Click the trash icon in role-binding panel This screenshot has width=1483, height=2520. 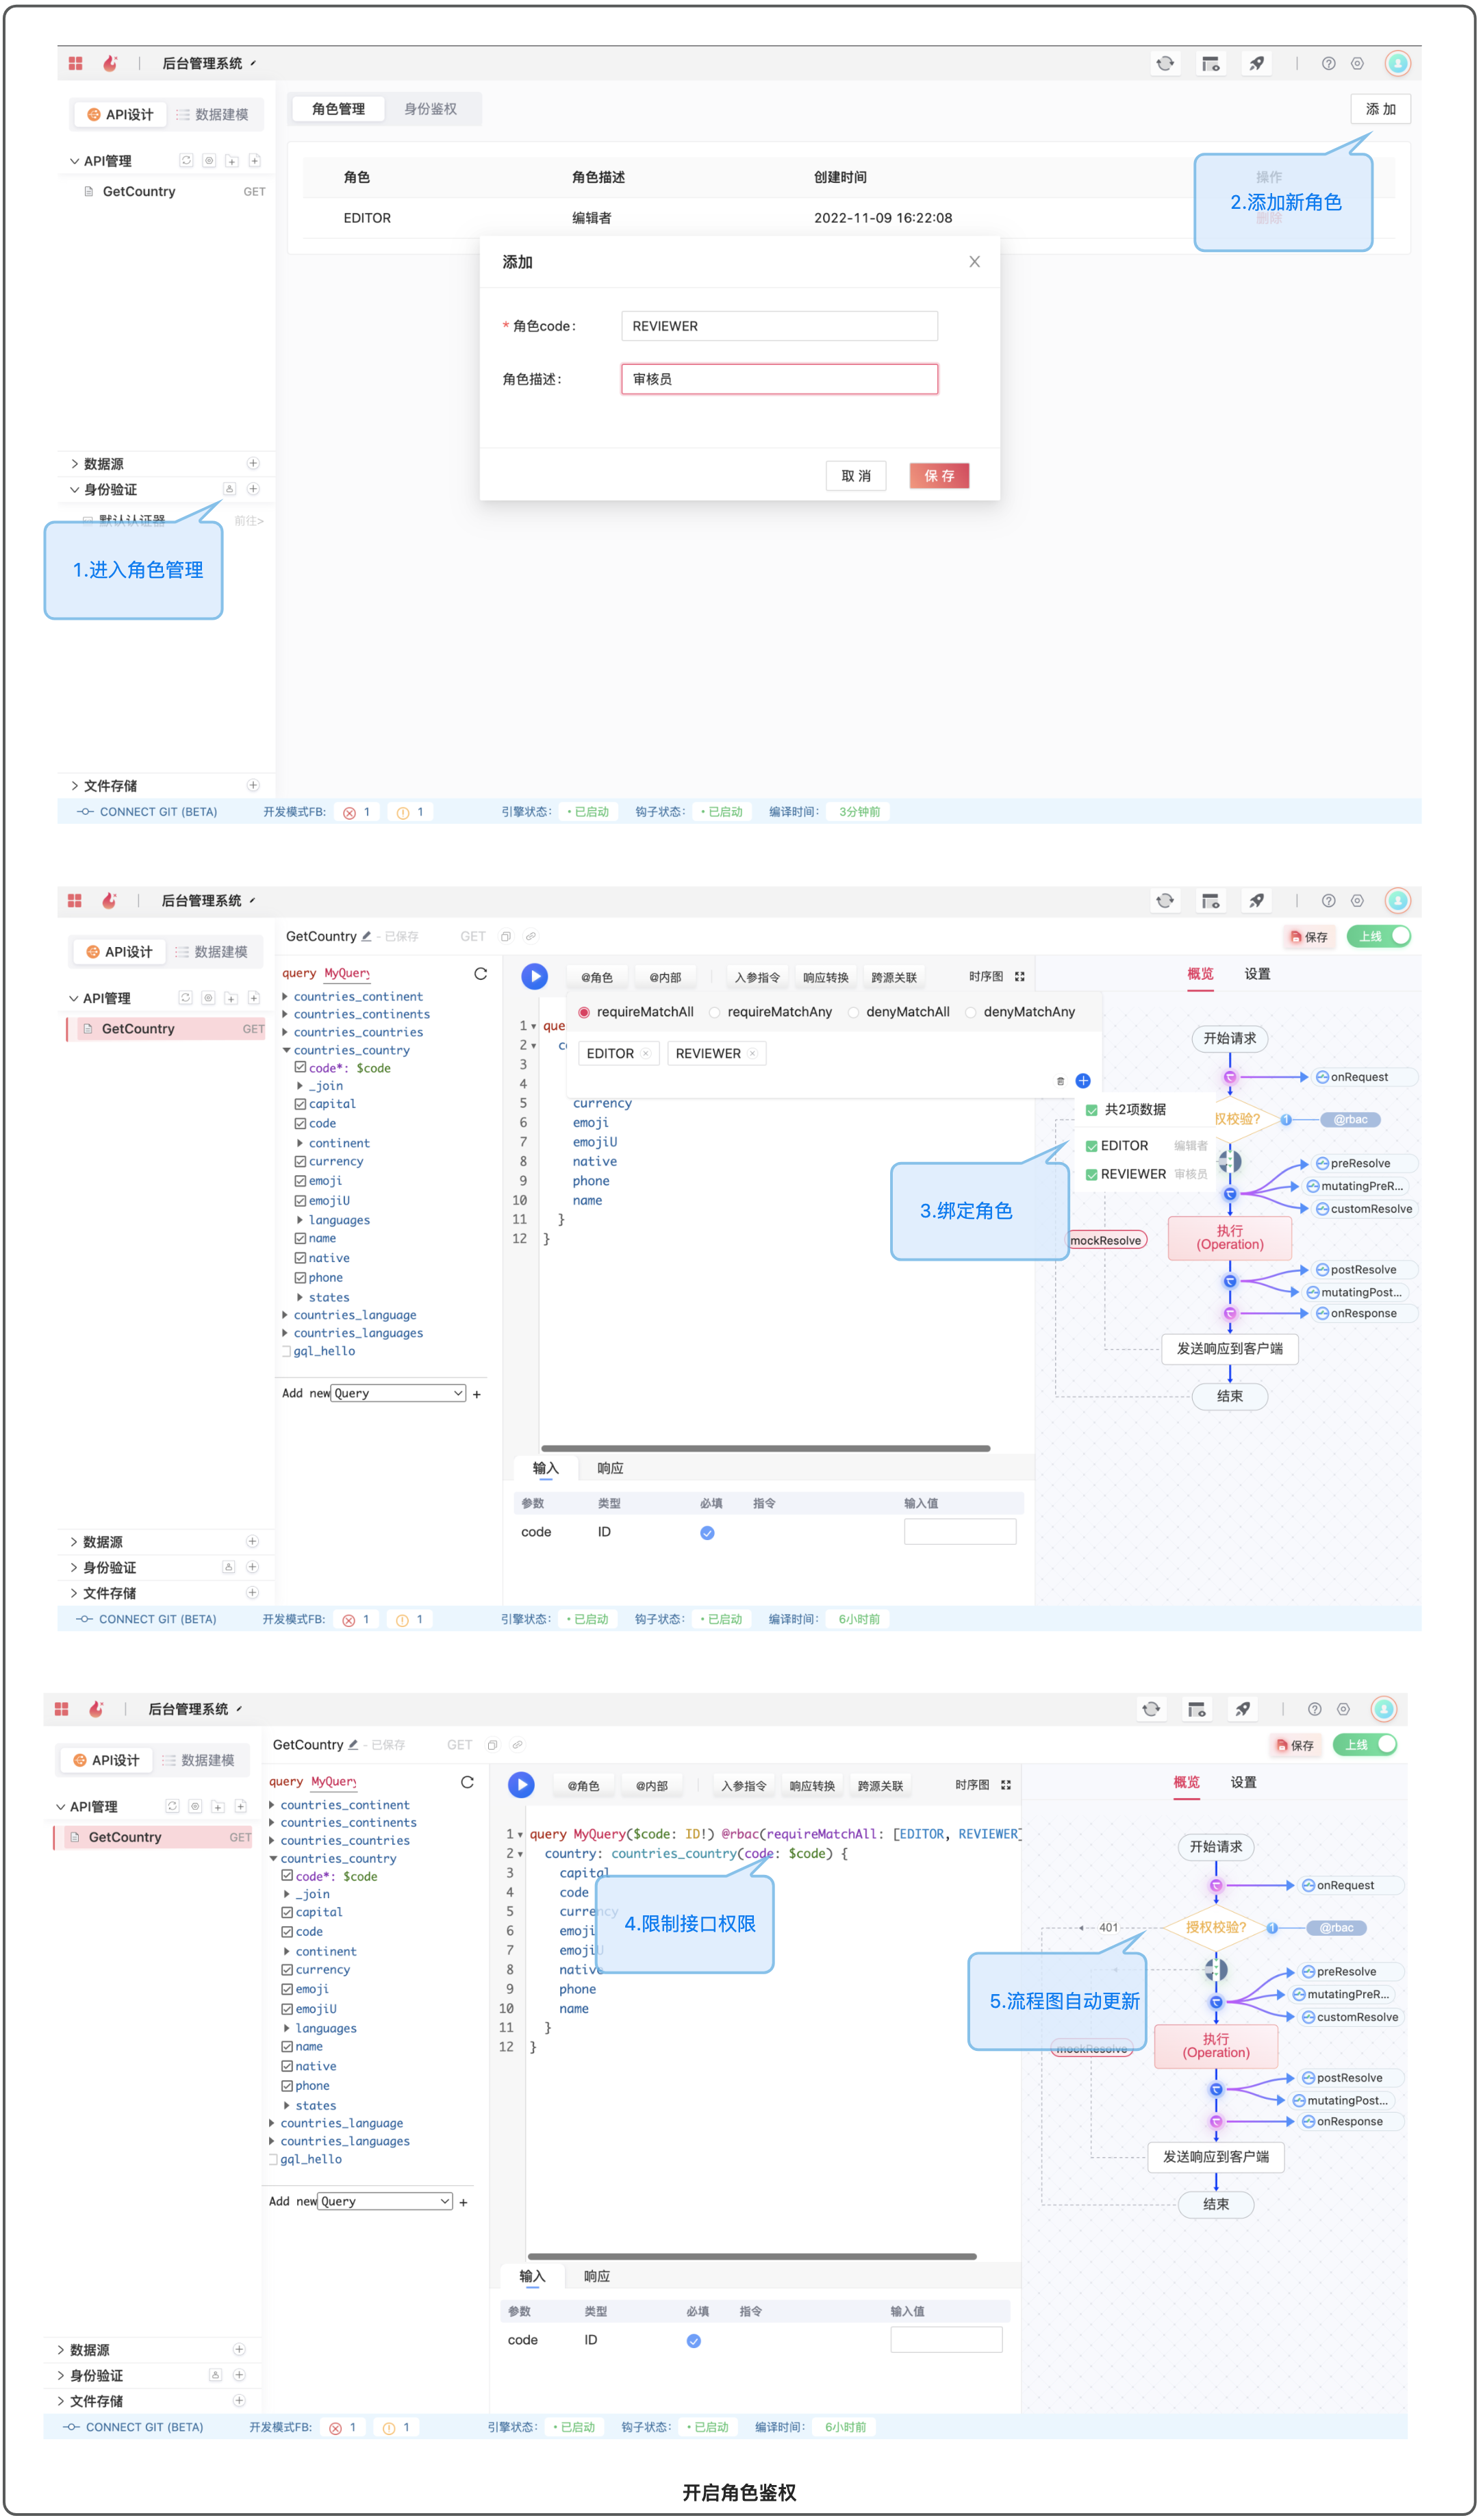[x=1060, y=1081]
